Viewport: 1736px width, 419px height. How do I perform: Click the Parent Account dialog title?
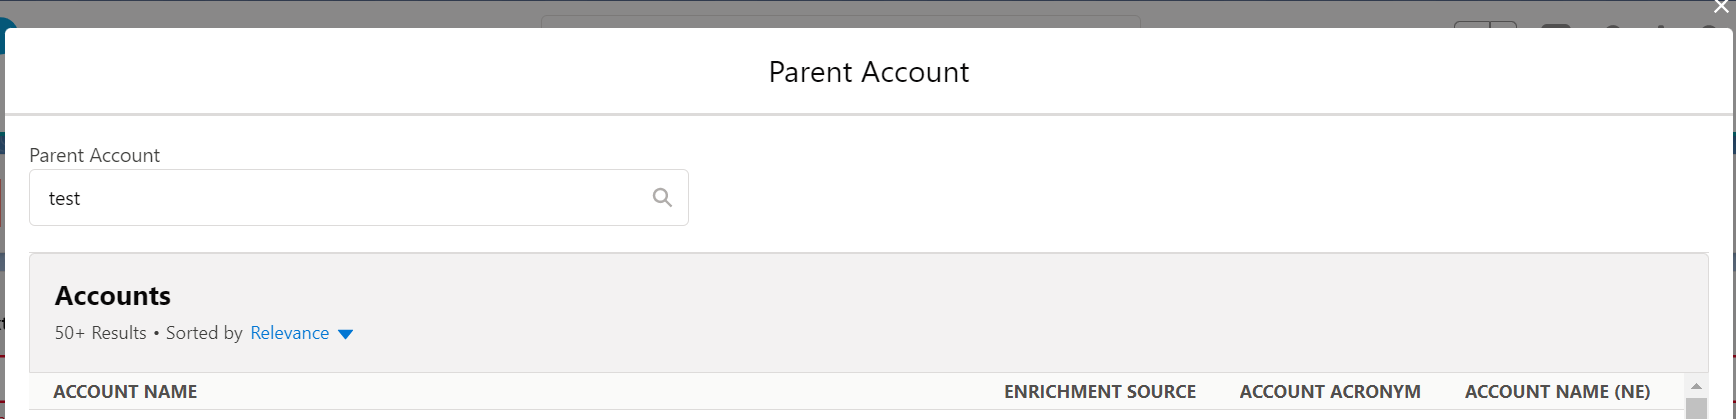tap(868, 72)
